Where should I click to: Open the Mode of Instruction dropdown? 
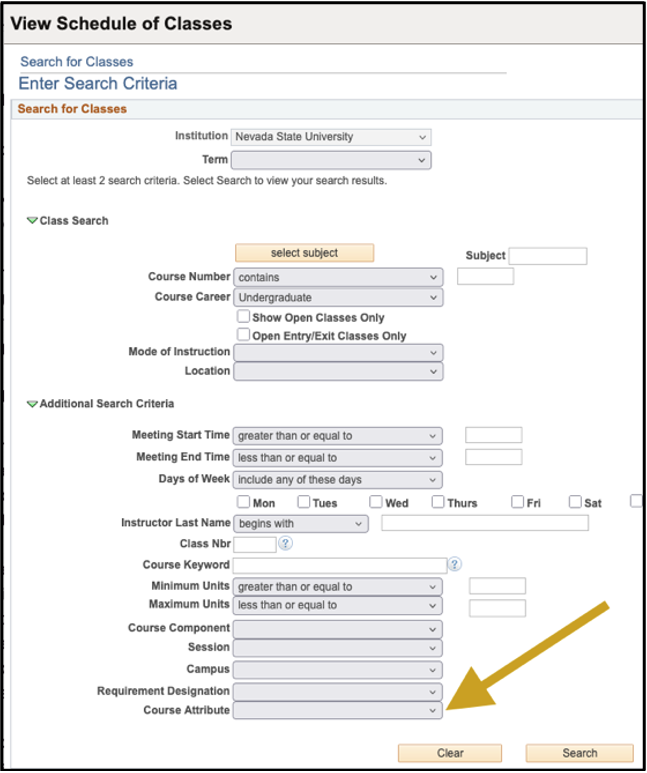click(337, 352)
